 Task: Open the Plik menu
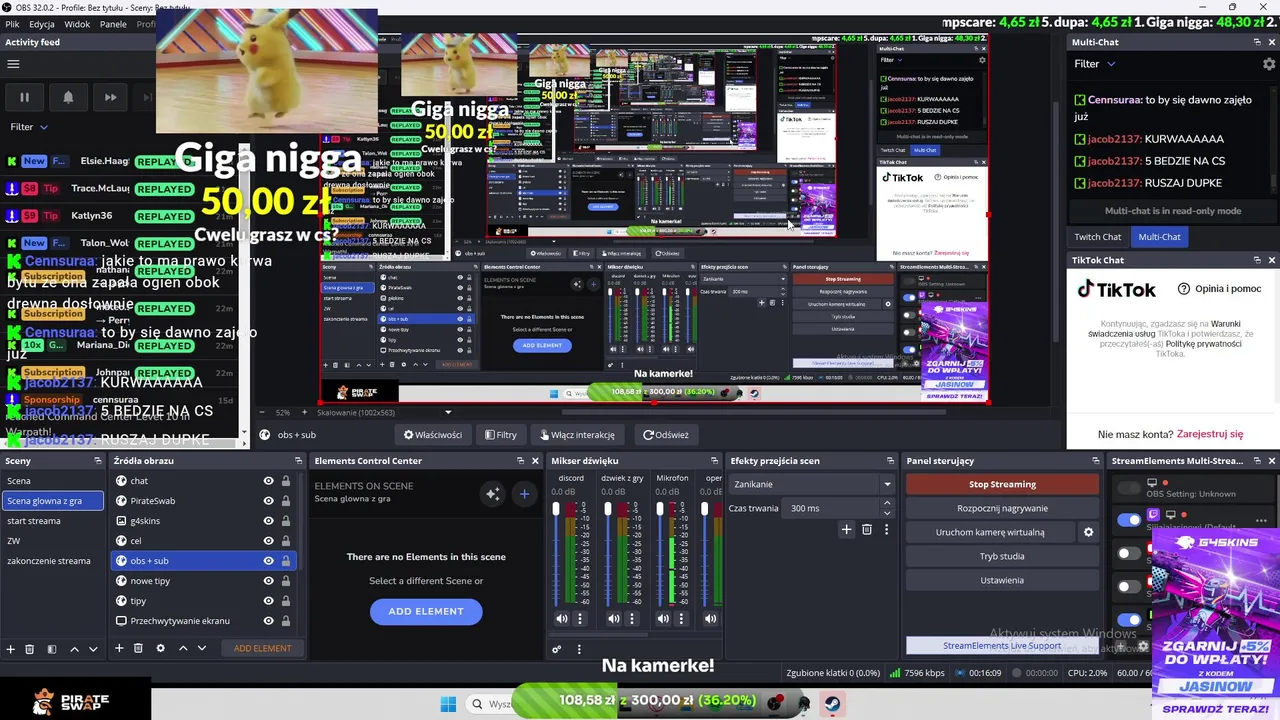coord(12,24)
